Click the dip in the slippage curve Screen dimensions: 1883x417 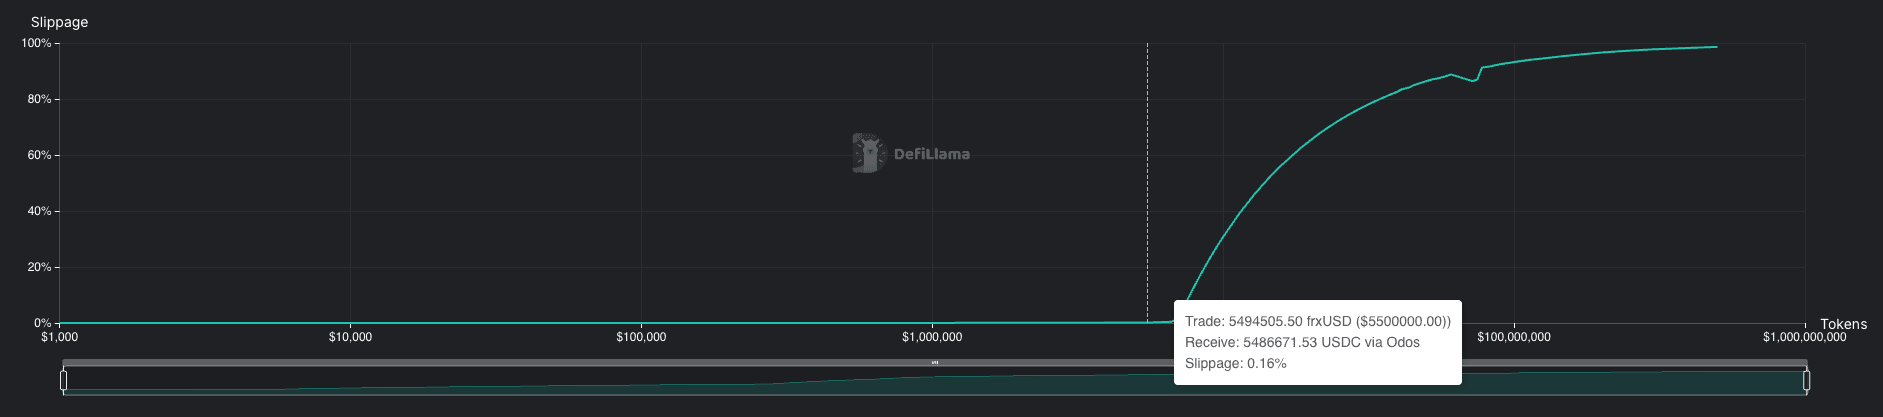point(1473,80)
